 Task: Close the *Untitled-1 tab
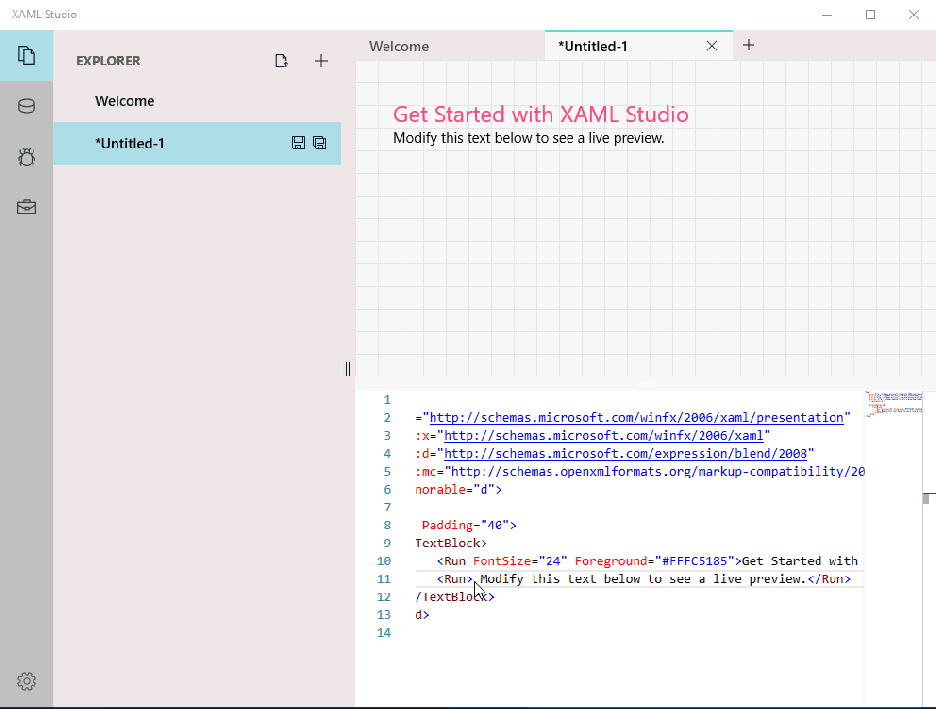[712, 46]
